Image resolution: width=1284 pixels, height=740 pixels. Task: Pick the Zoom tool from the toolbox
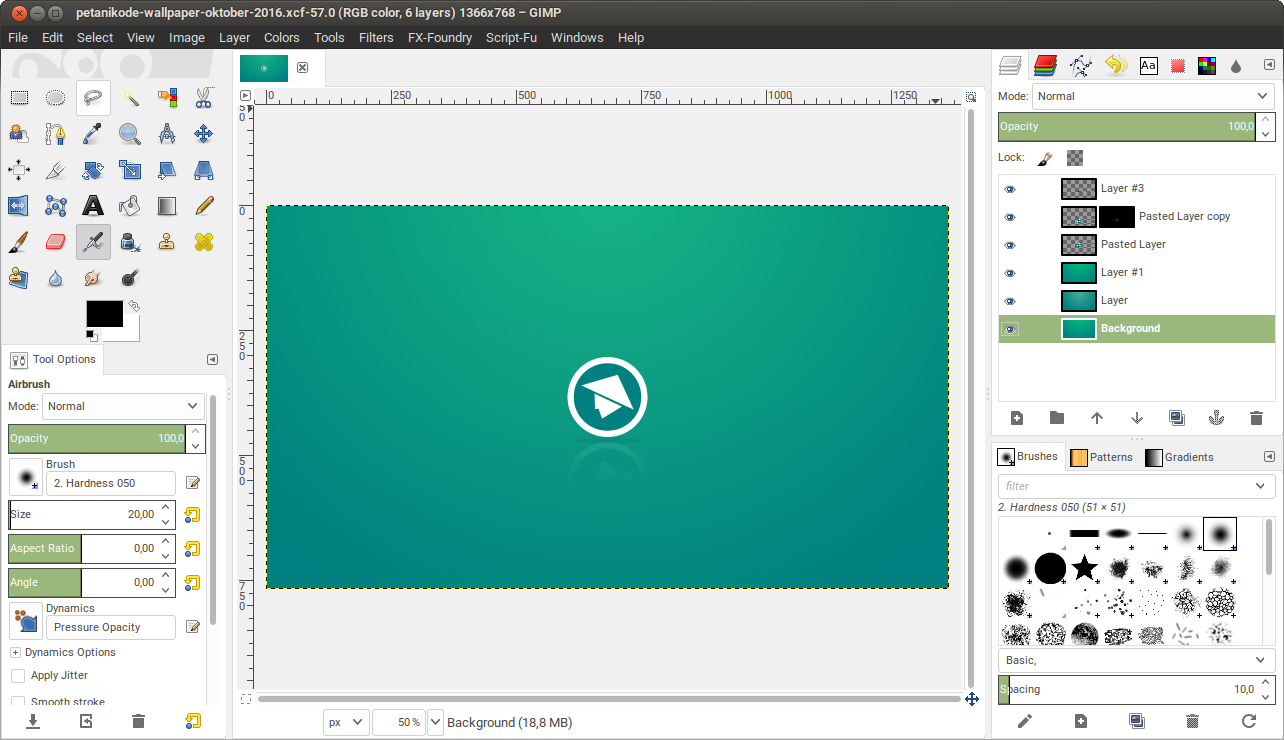[128, 133]
